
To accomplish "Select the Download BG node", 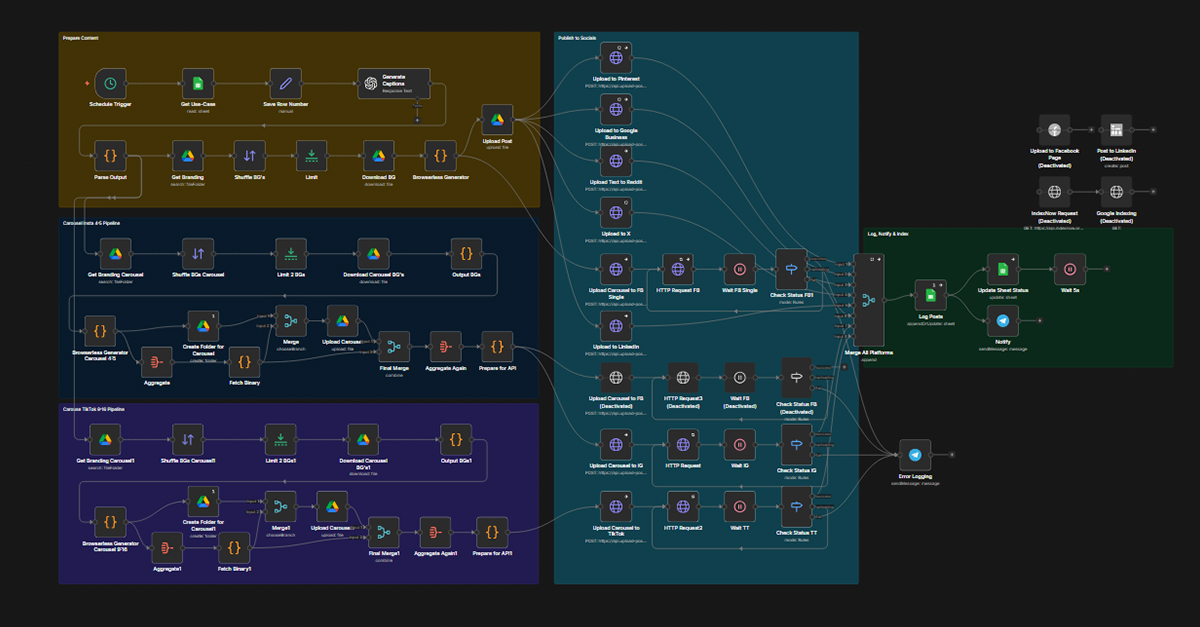I will [379, 155].
